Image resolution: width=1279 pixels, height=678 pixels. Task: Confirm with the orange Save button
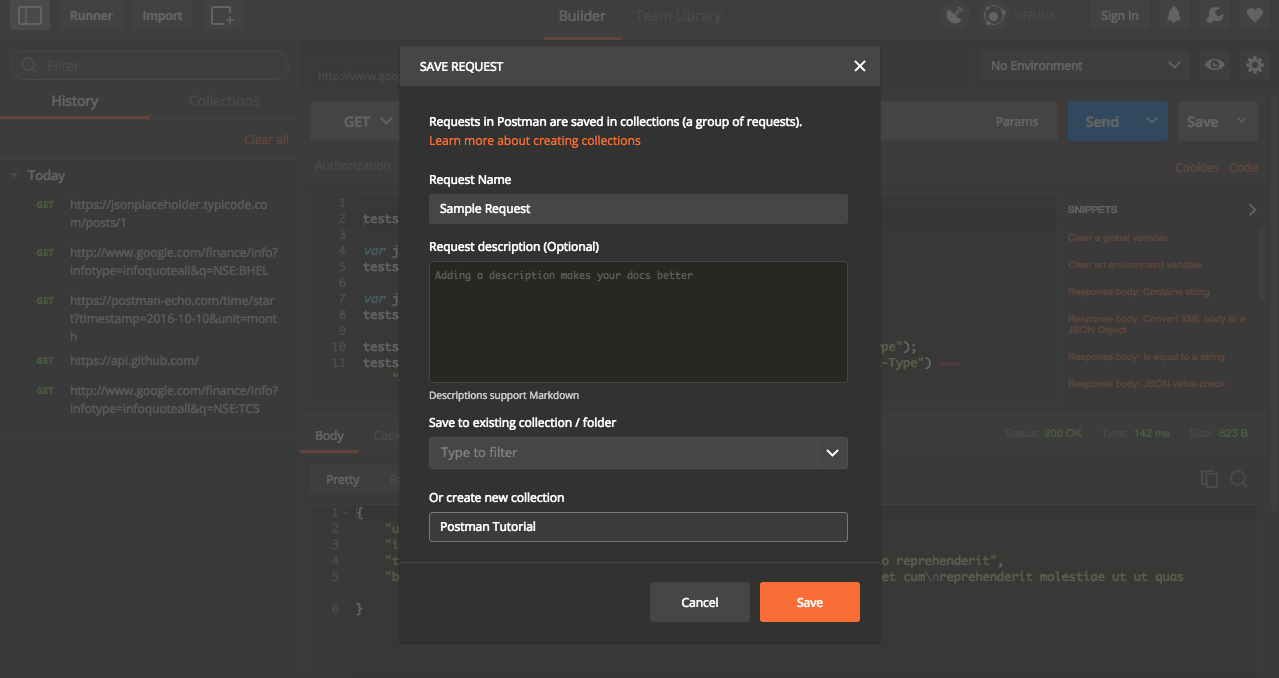coord(810,602)
